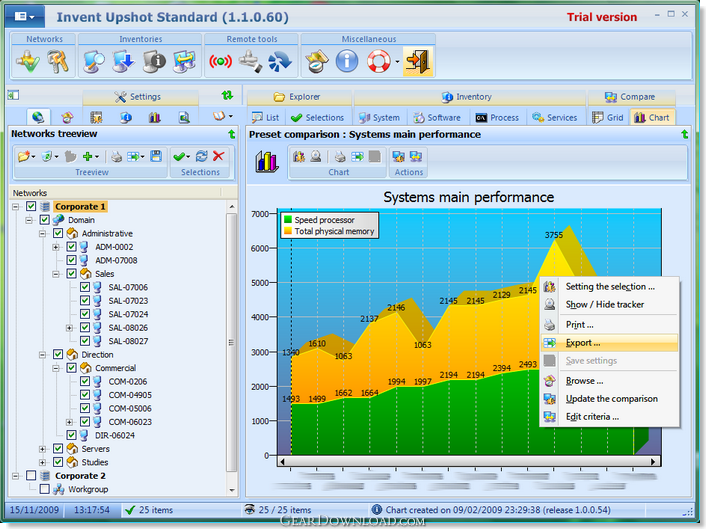
Task: Toggle the DIR-06024 checkbox
Action: (71, 435)
